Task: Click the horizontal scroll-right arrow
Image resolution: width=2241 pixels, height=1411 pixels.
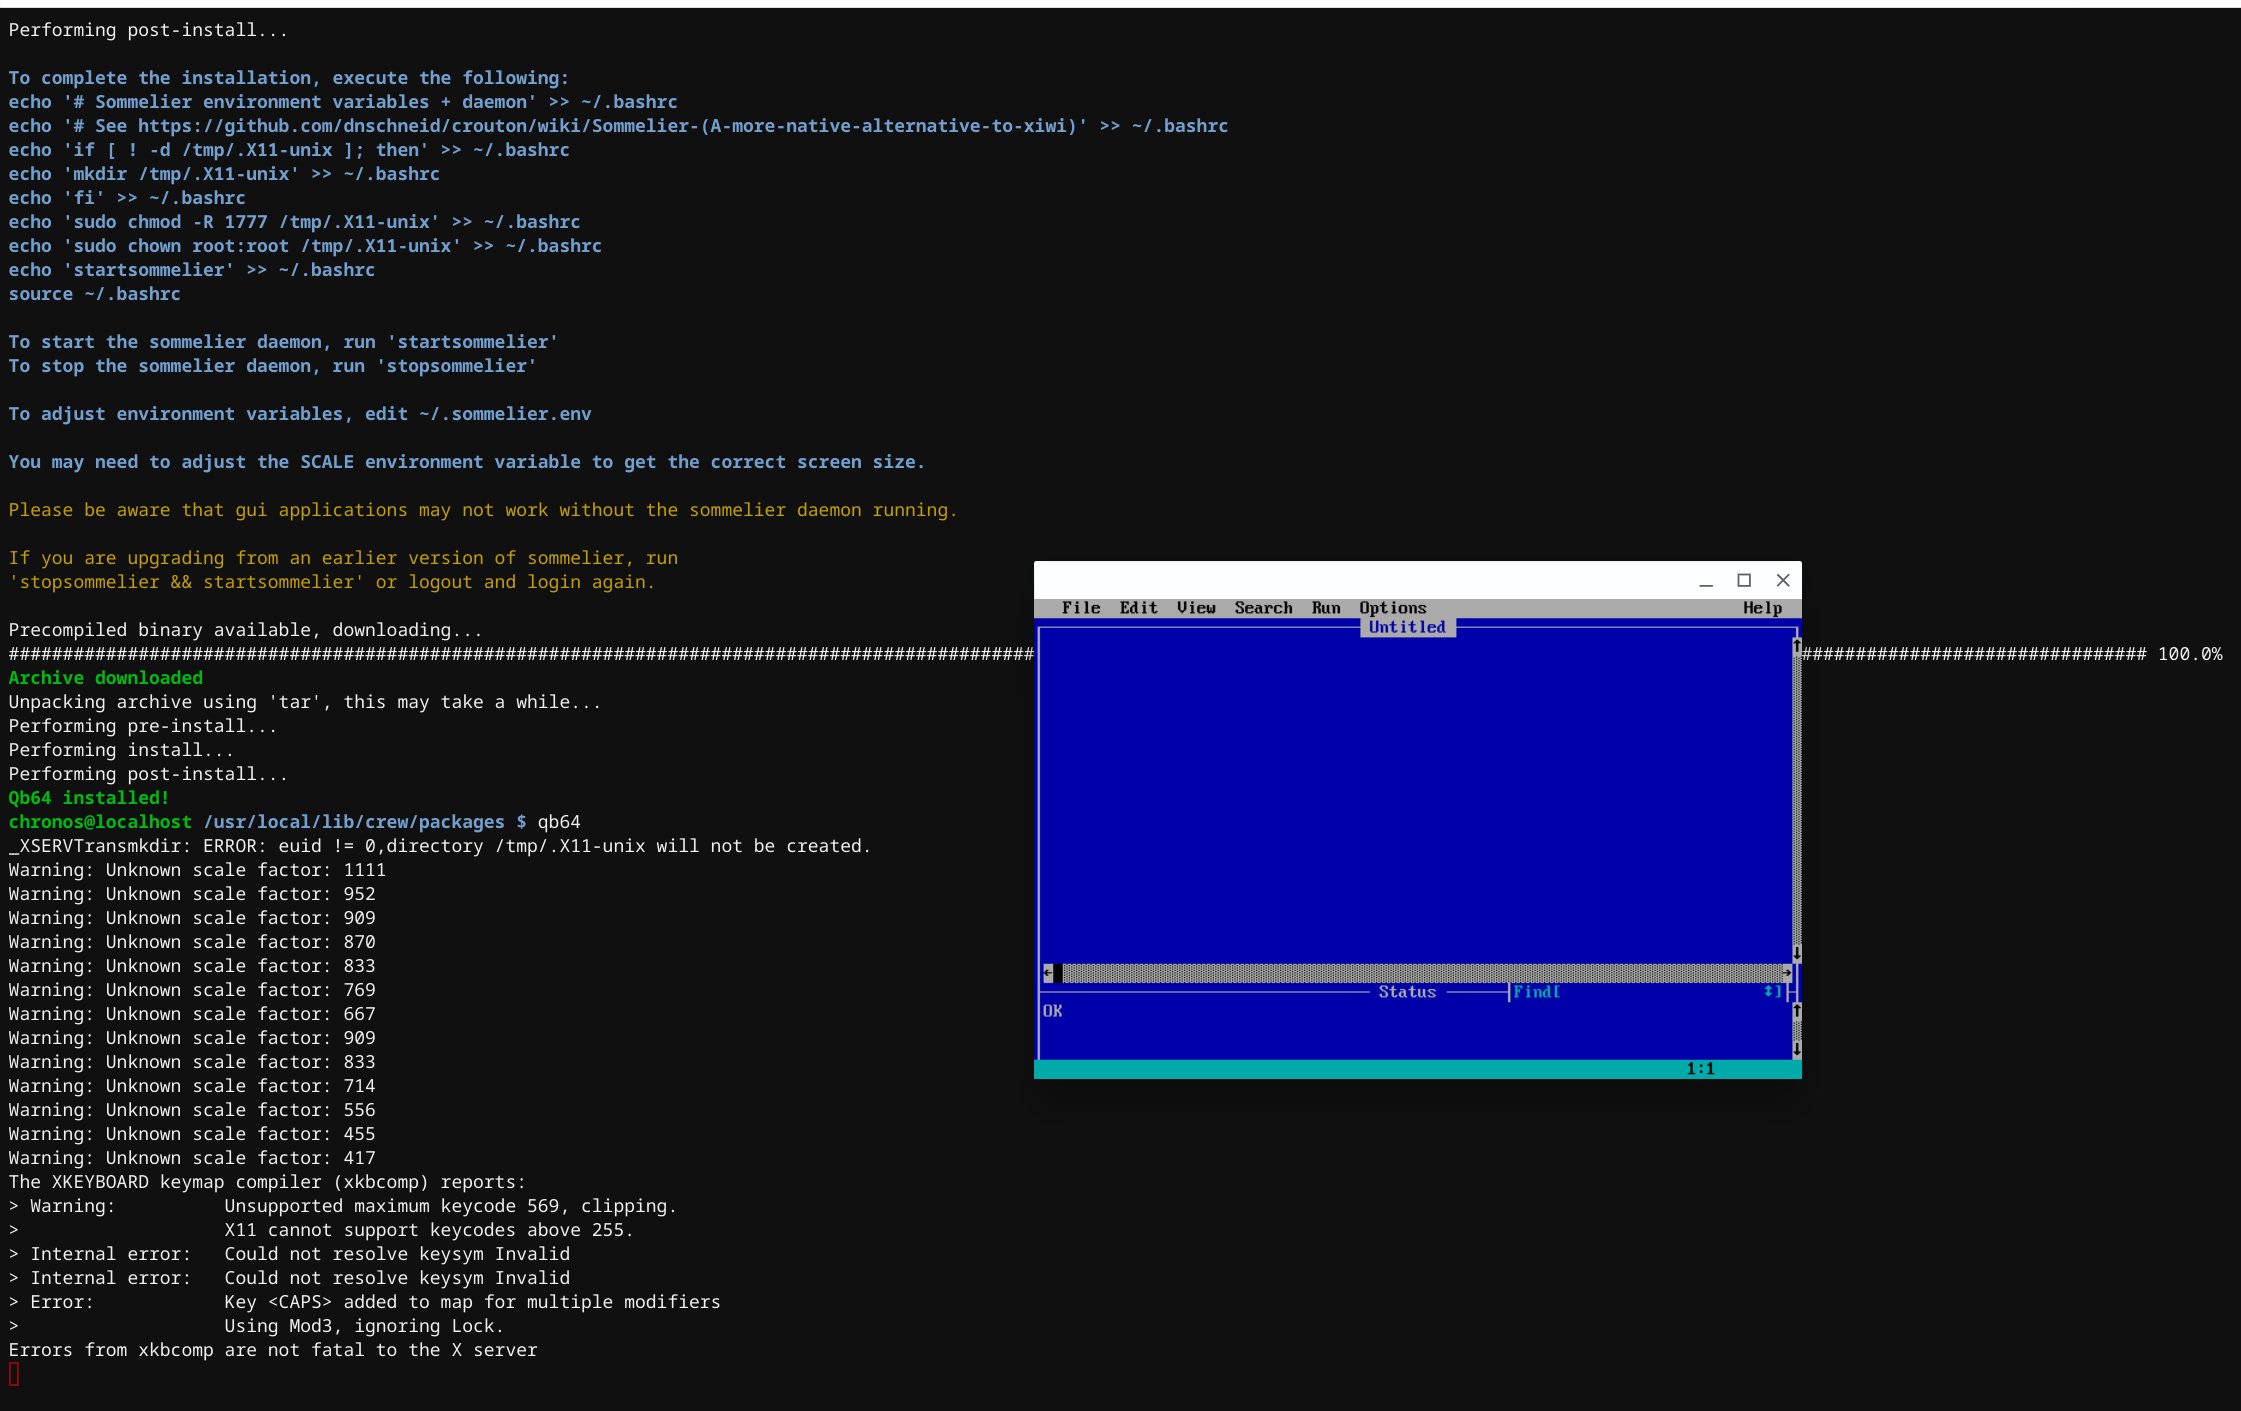Action: (x=1786, y=973)
